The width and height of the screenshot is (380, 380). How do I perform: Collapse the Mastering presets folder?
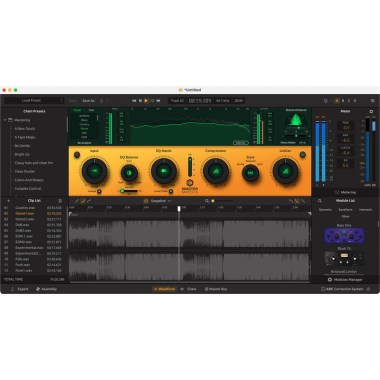(x=5, y=120)
